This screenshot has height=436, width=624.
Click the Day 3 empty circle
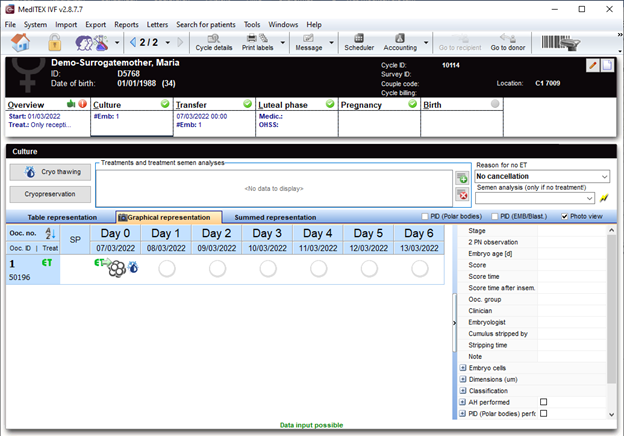click(x=268, y=269)
